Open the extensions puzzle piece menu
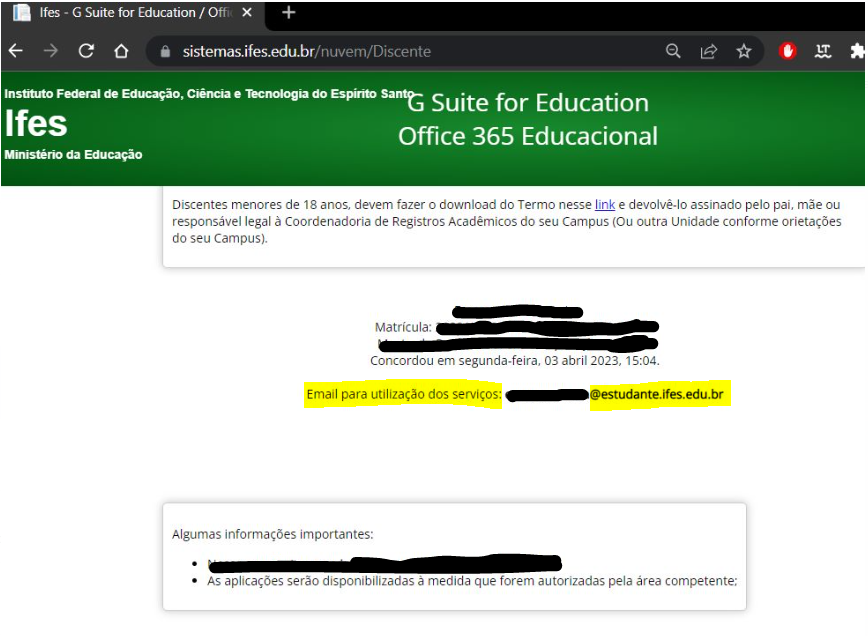 [857, 51]
